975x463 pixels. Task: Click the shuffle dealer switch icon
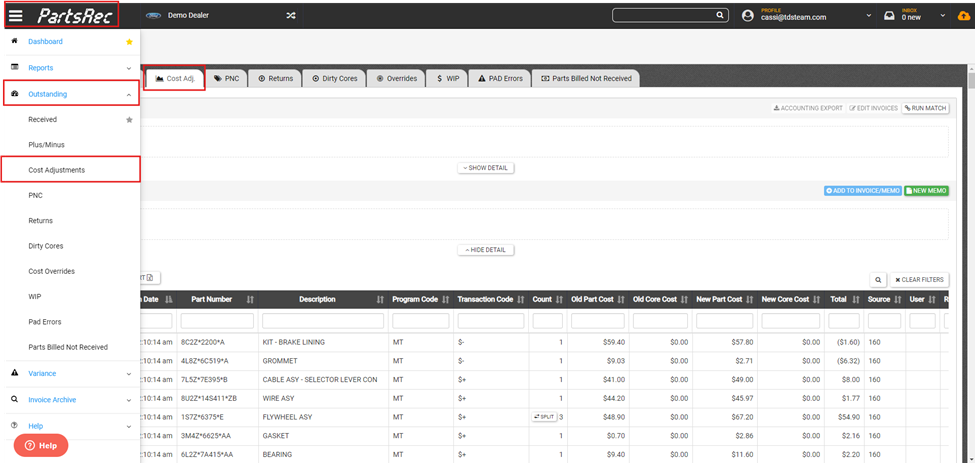(290, 16)
